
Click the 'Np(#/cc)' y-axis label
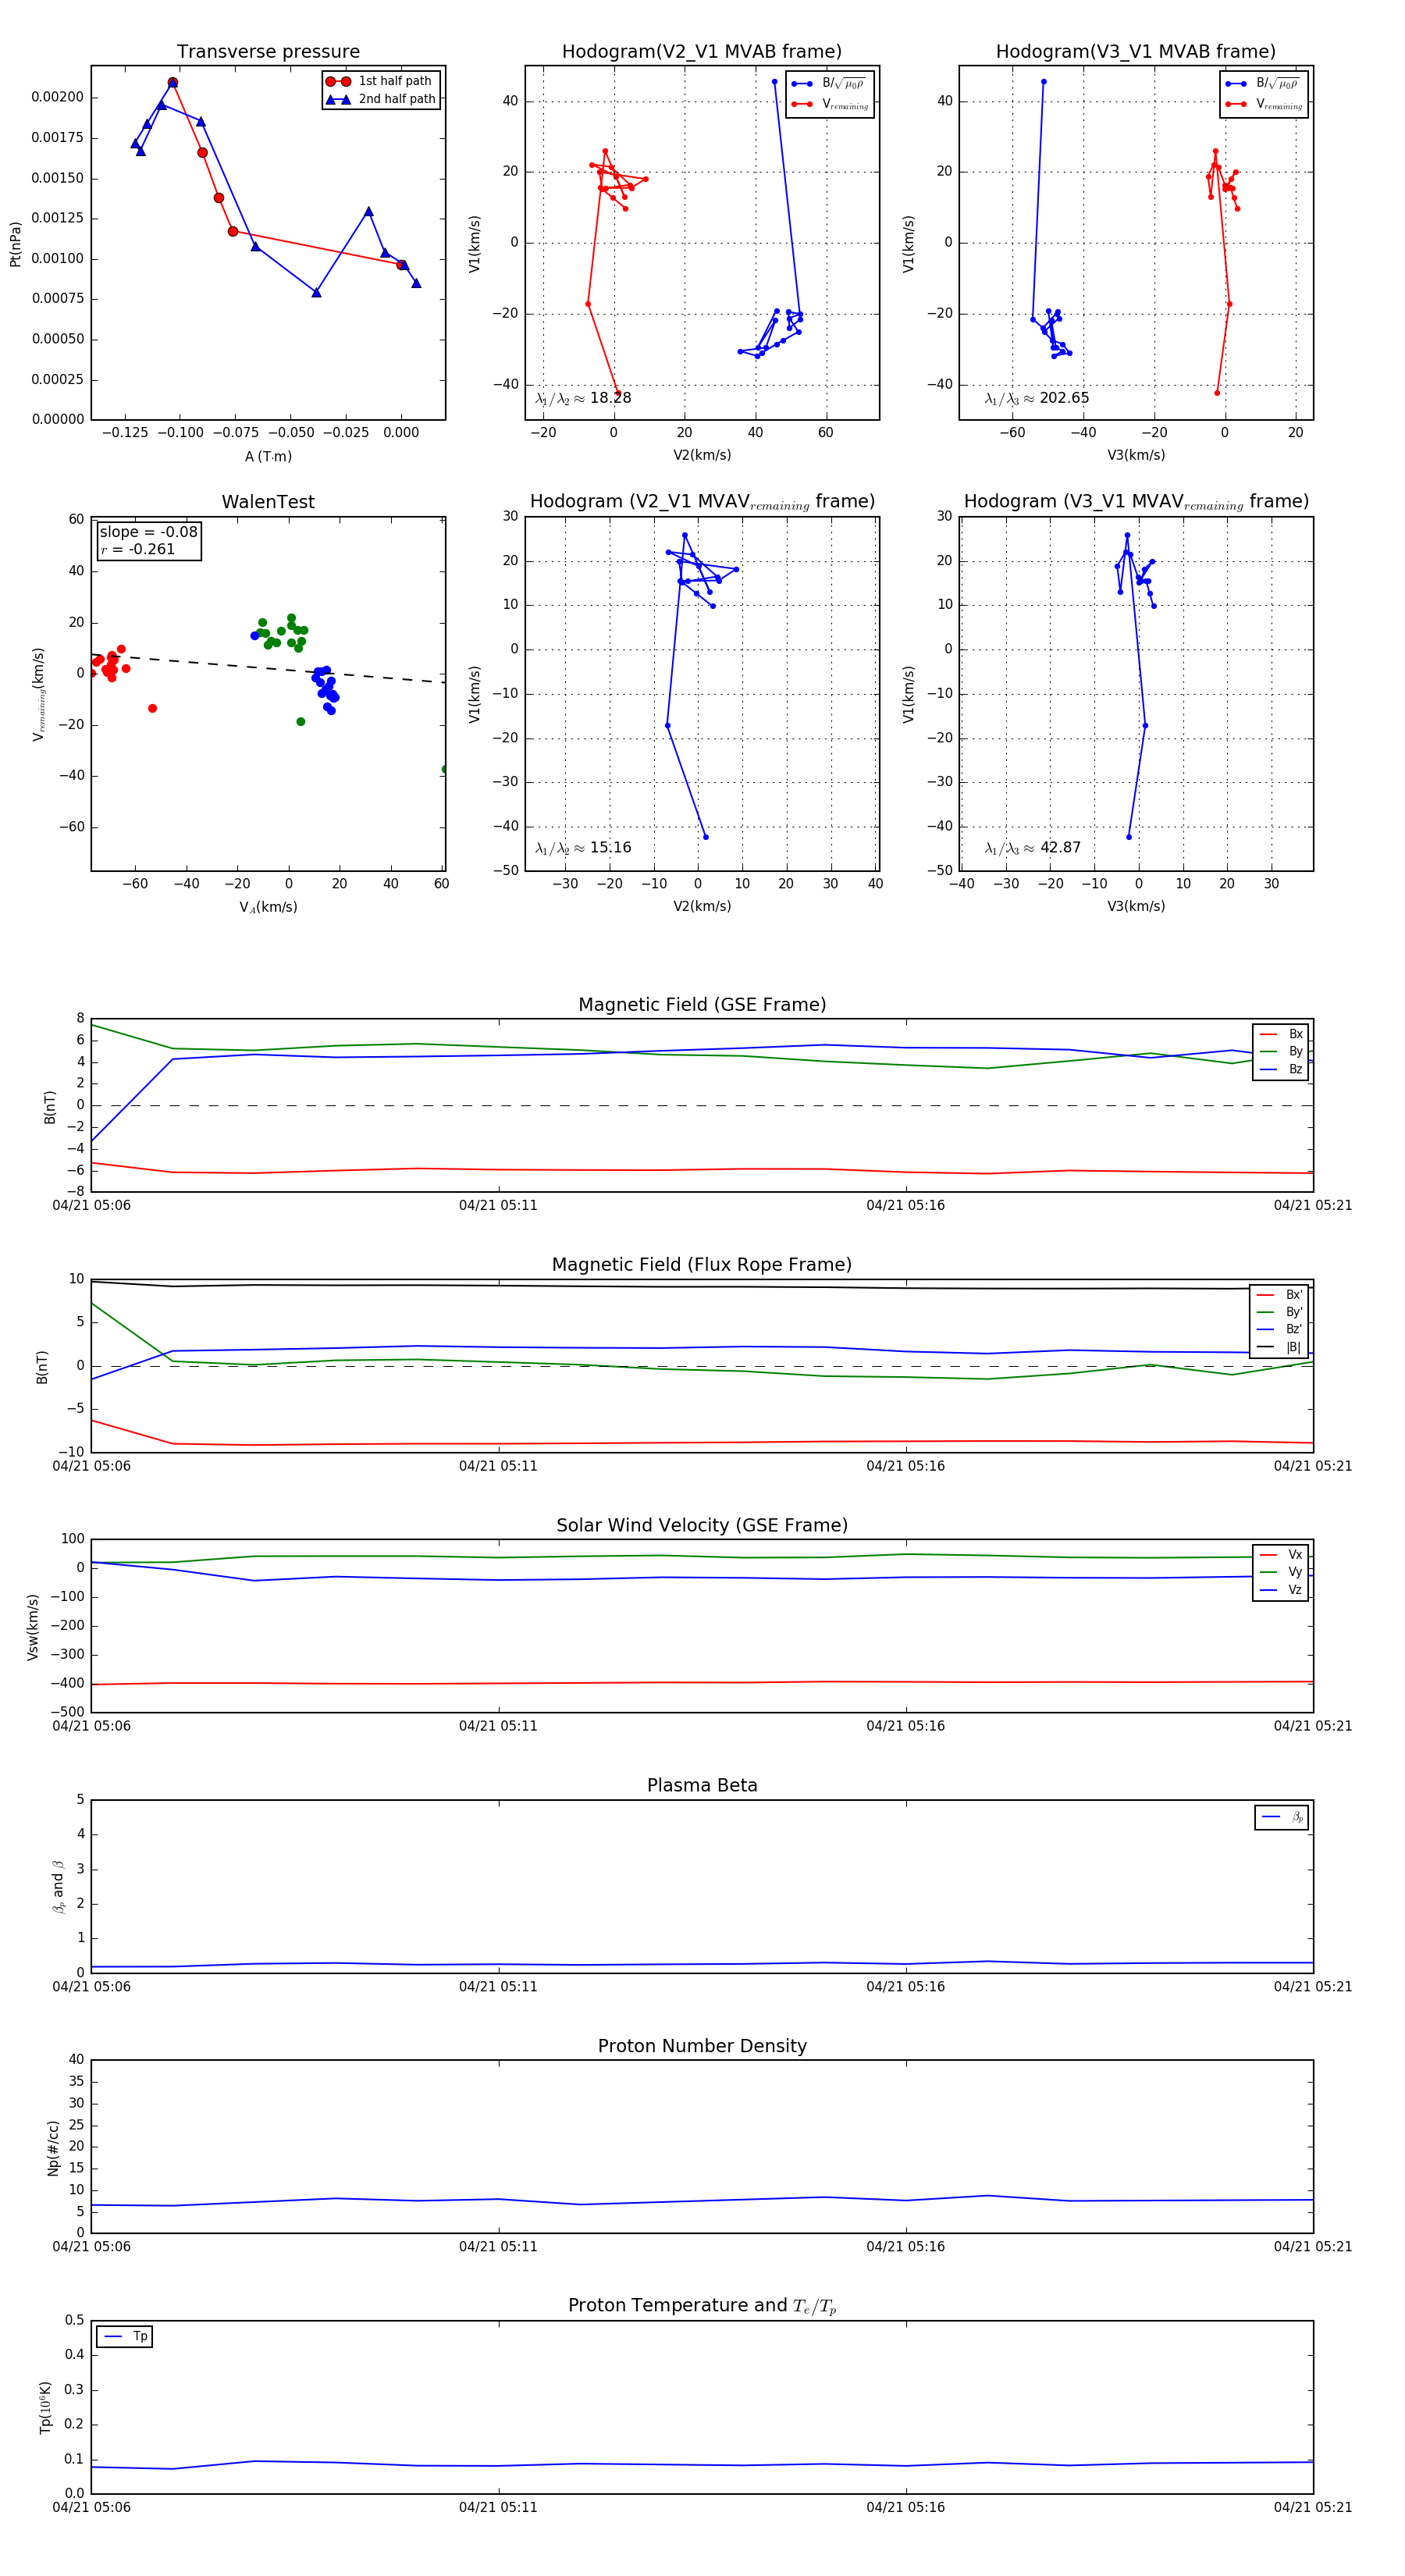pos(53,2147)
